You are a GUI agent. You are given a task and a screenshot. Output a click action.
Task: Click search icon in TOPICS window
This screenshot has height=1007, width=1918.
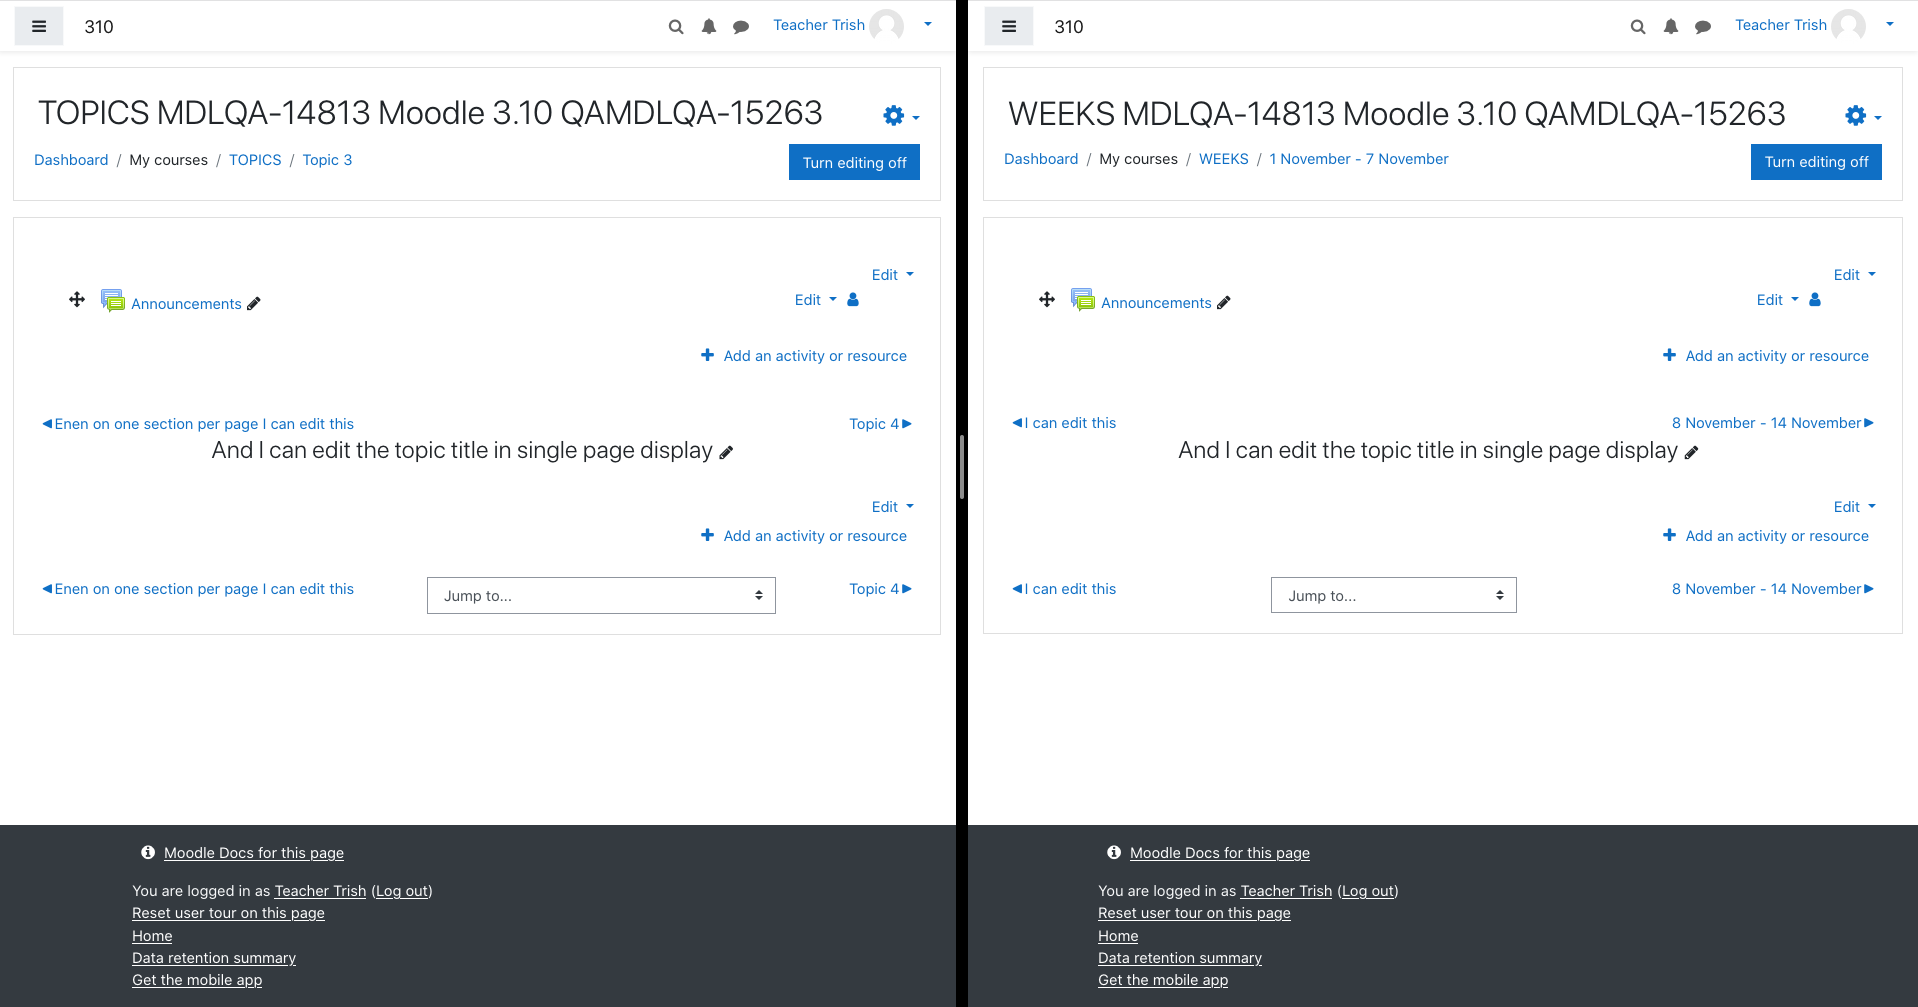[676, 27]
